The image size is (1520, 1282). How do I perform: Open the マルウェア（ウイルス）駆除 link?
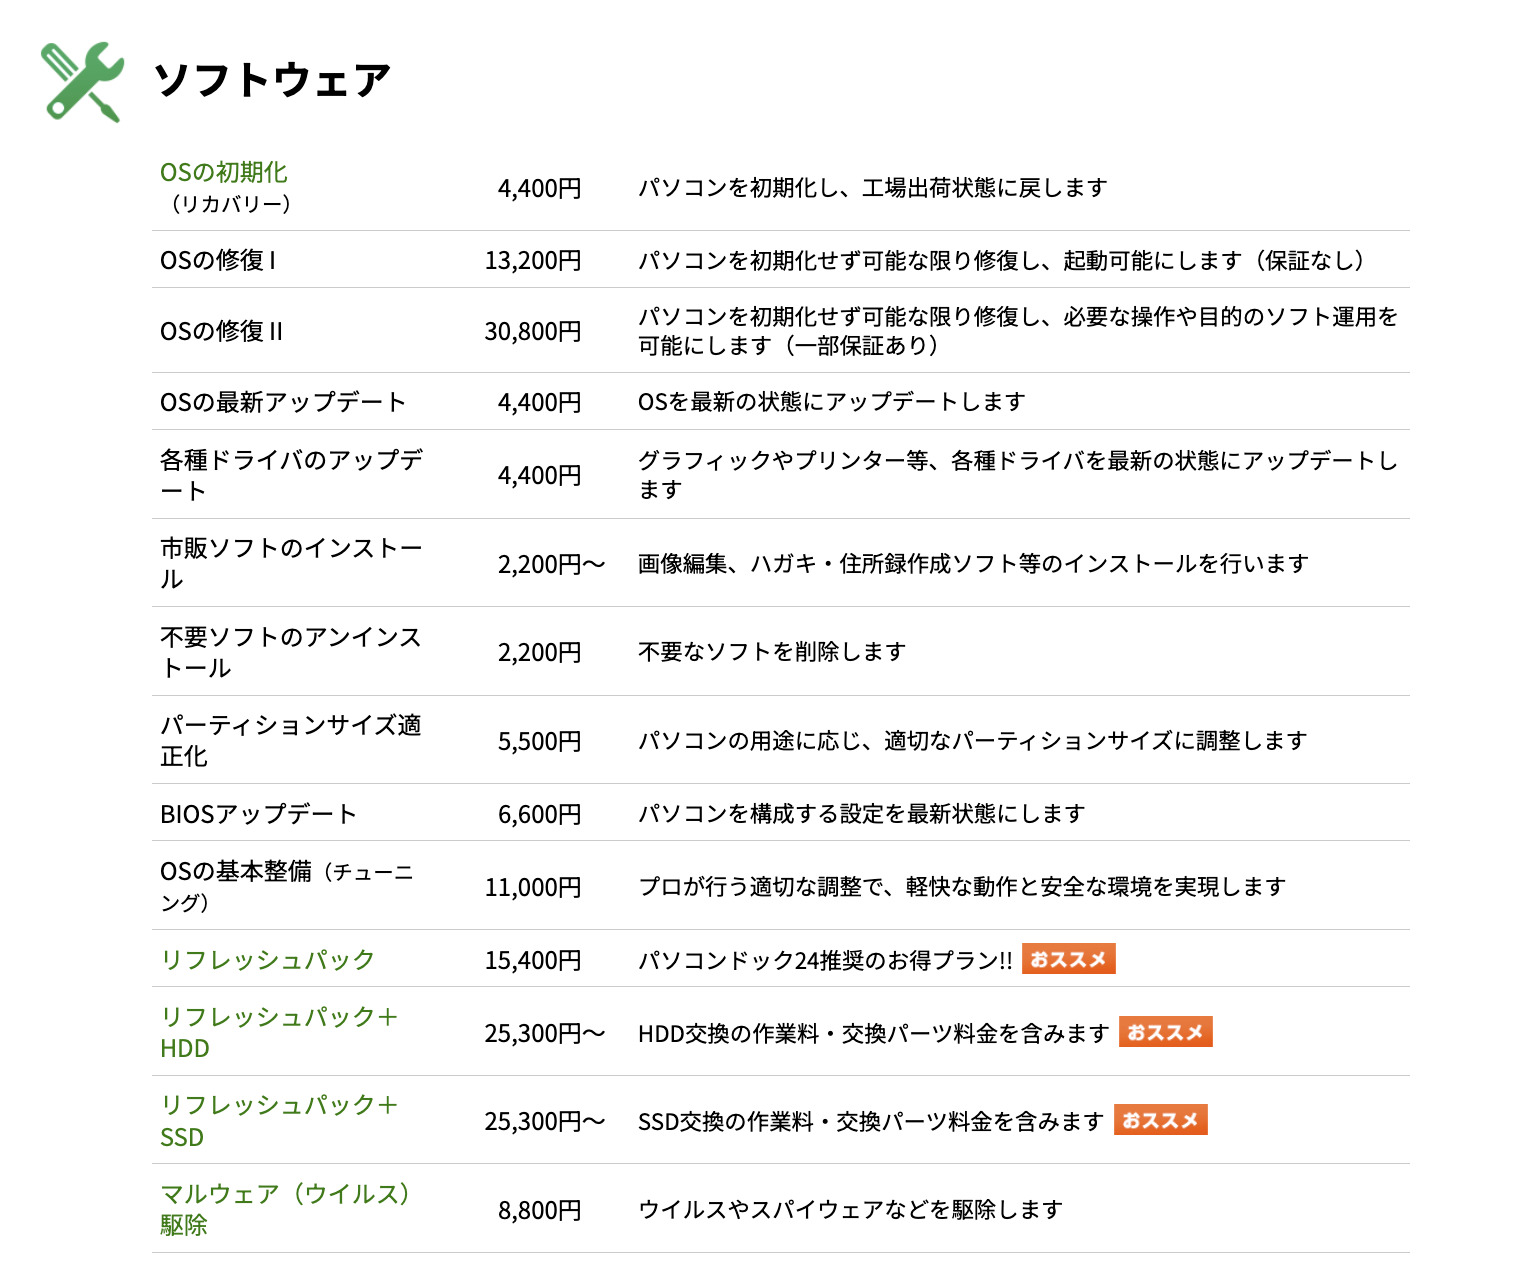pos(285,1195)
